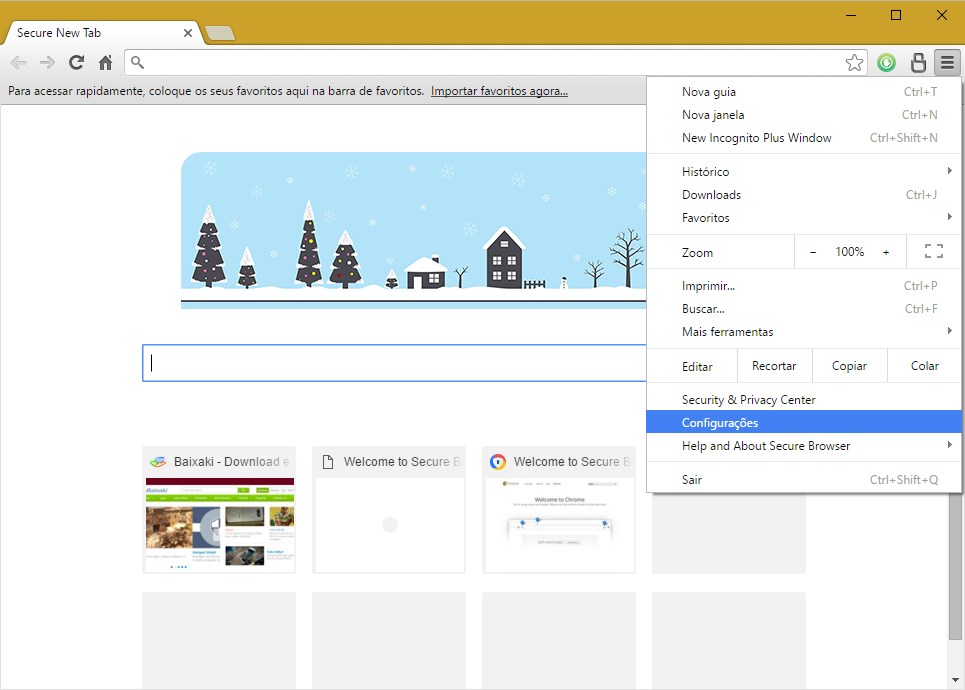Toggle the hamburger main menu button

pyautogui.click(x=947, y=62)
